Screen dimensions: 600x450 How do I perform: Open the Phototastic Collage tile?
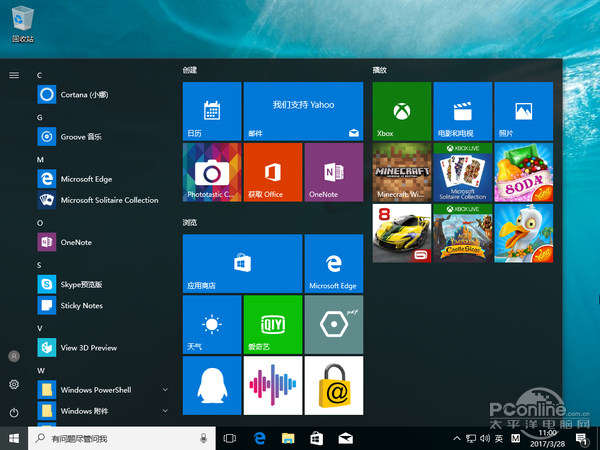point(212,172)
